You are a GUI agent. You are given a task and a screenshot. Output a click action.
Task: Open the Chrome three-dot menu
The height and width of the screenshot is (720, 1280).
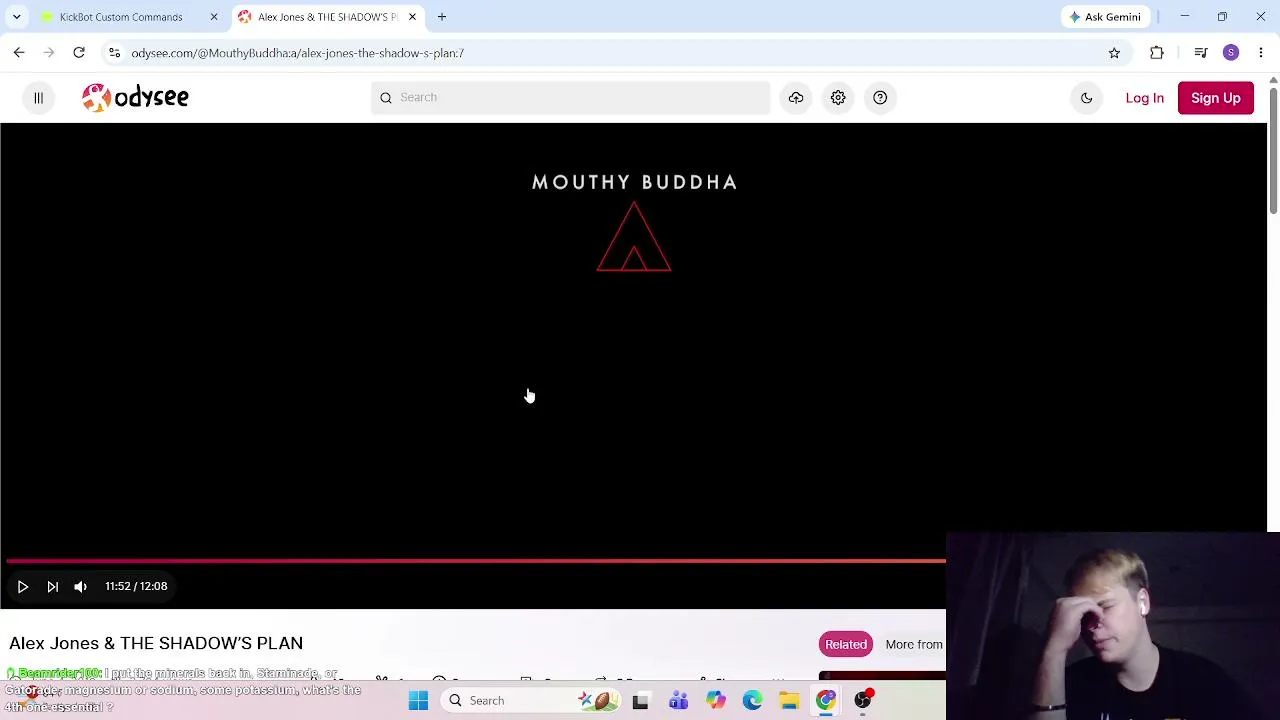pos(1261,53)
